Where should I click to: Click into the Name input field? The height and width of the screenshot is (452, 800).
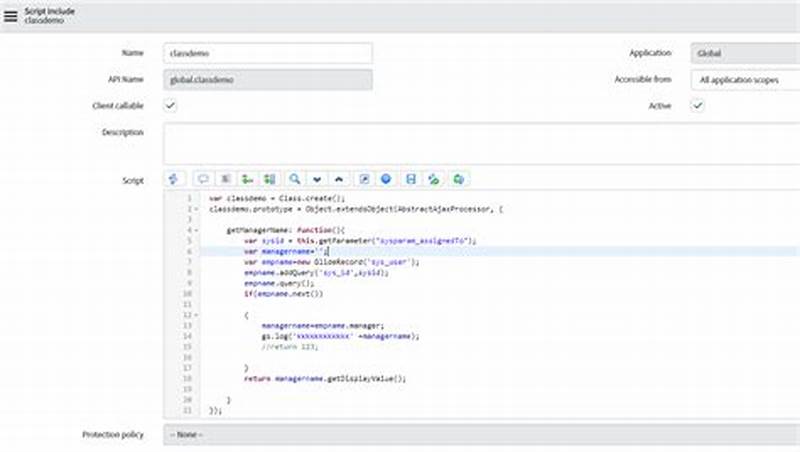[x=268, y=53]
